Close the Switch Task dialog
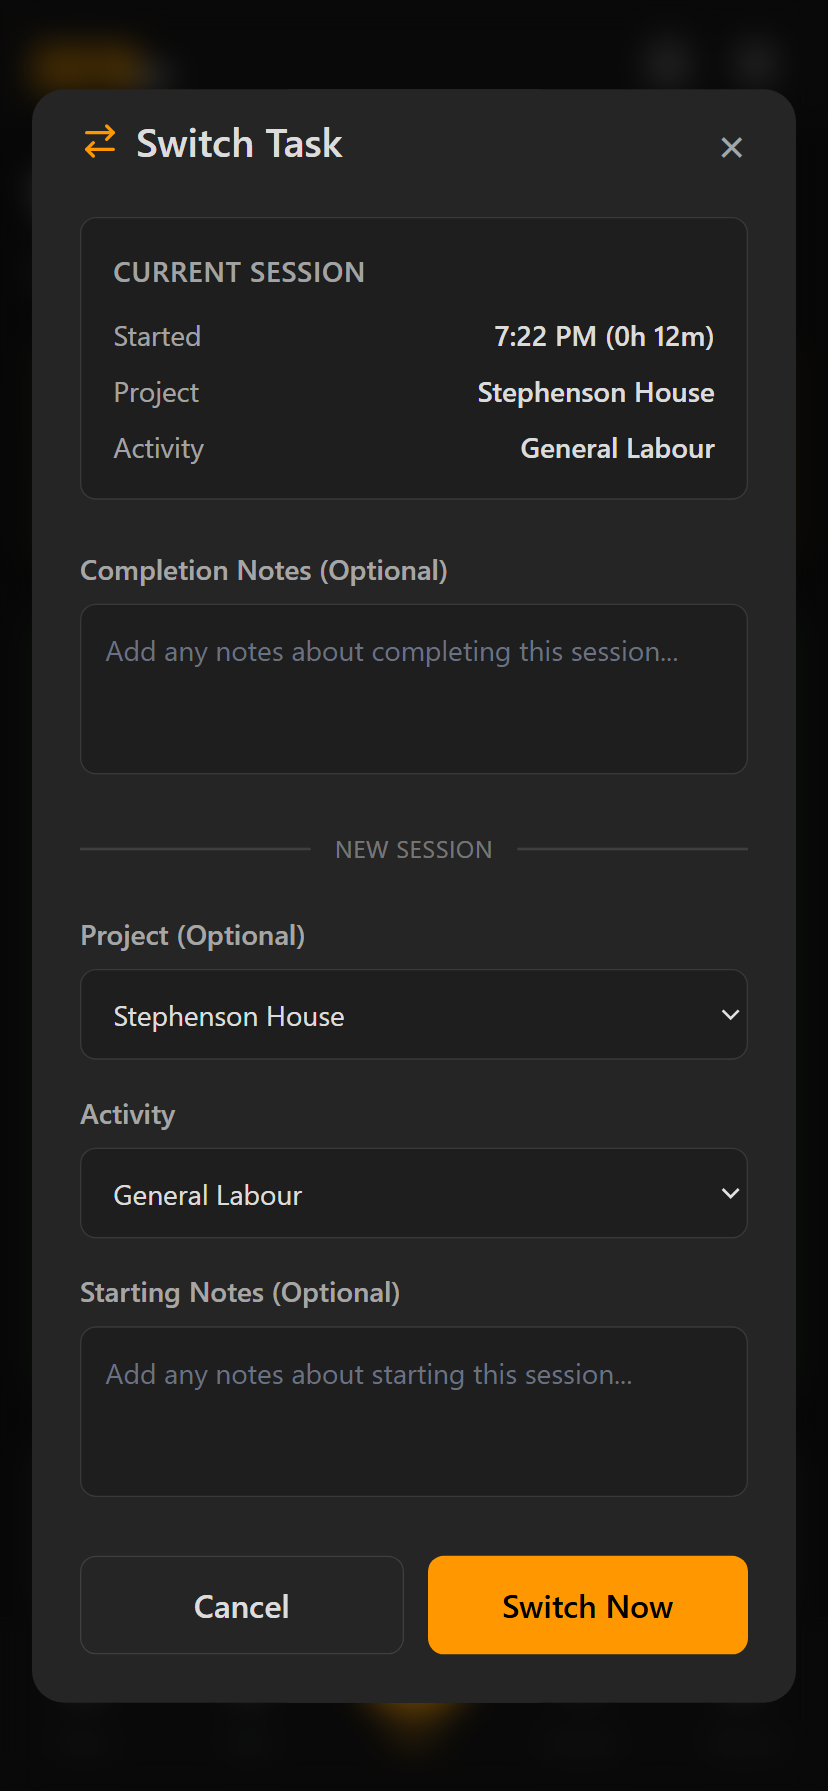 [731, 148]
